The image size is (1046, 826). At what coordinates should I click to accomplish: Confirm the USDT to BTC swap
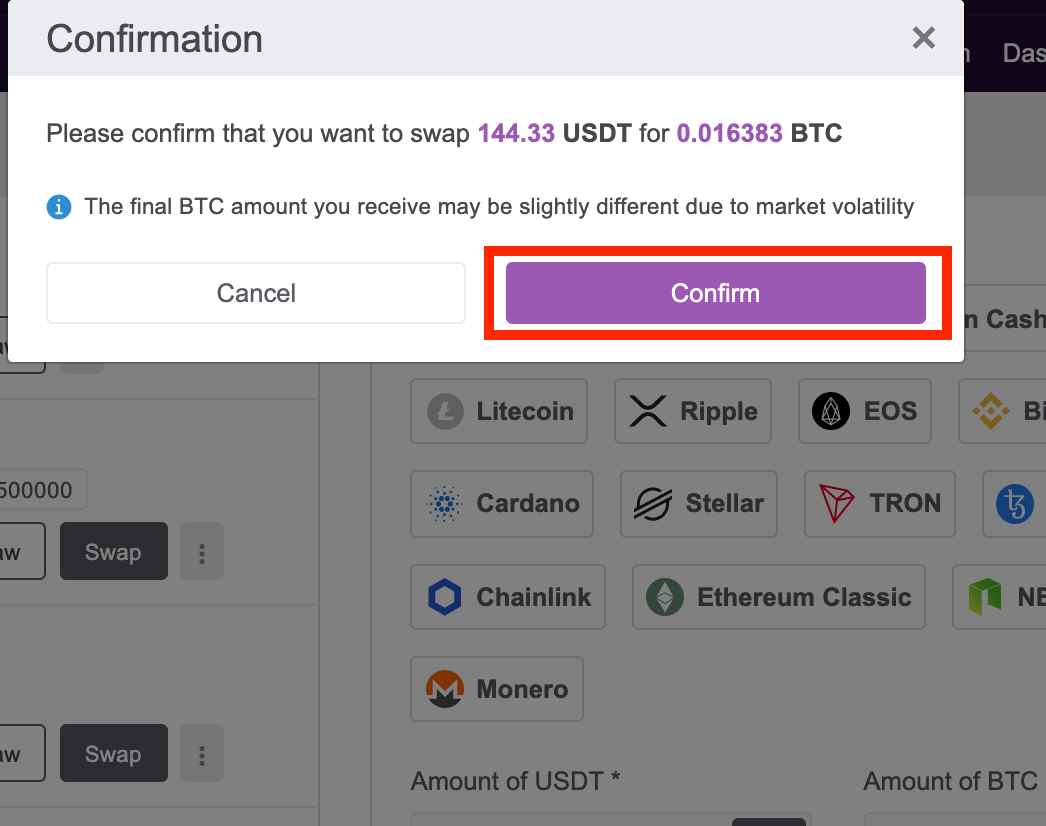715,293
